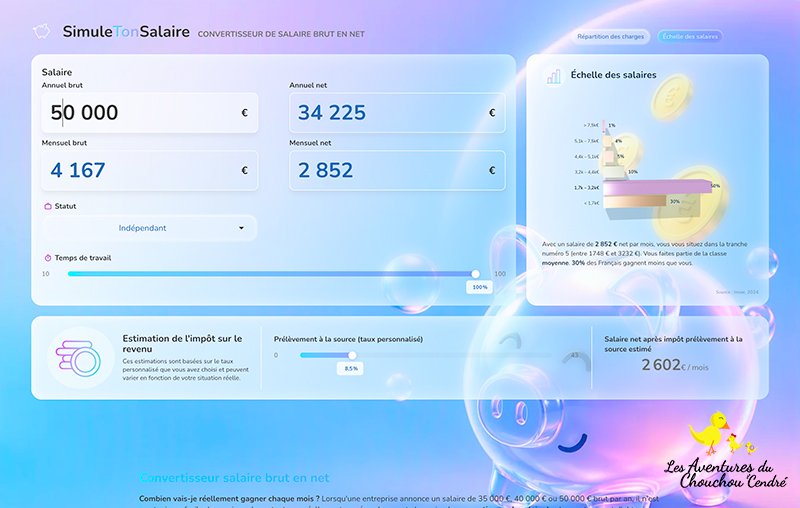Image resolution: width=800 pixels, height=508 pixels.
Task: Click the Mensuel brut field showing 4 167
Action: [x=149, y=170]
